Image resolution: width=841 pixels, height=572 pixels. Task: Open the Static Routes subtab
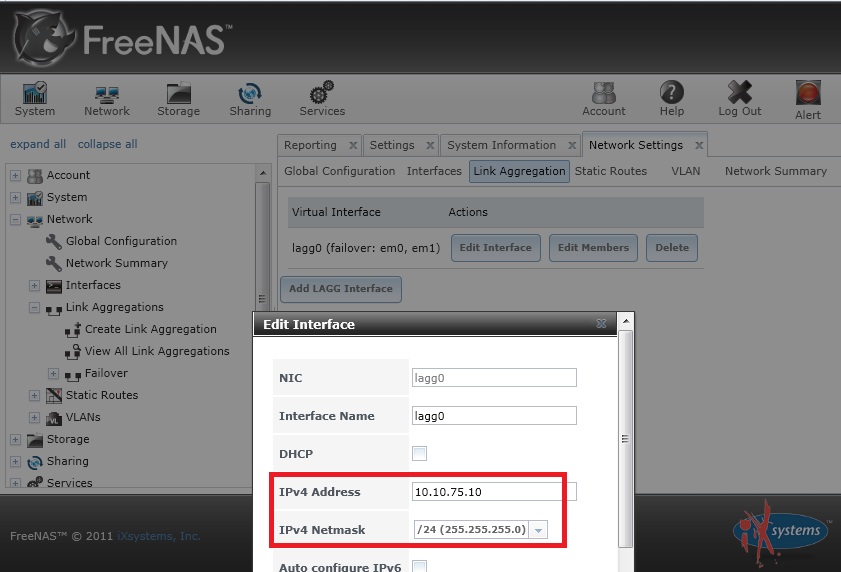tap(611, 171)
